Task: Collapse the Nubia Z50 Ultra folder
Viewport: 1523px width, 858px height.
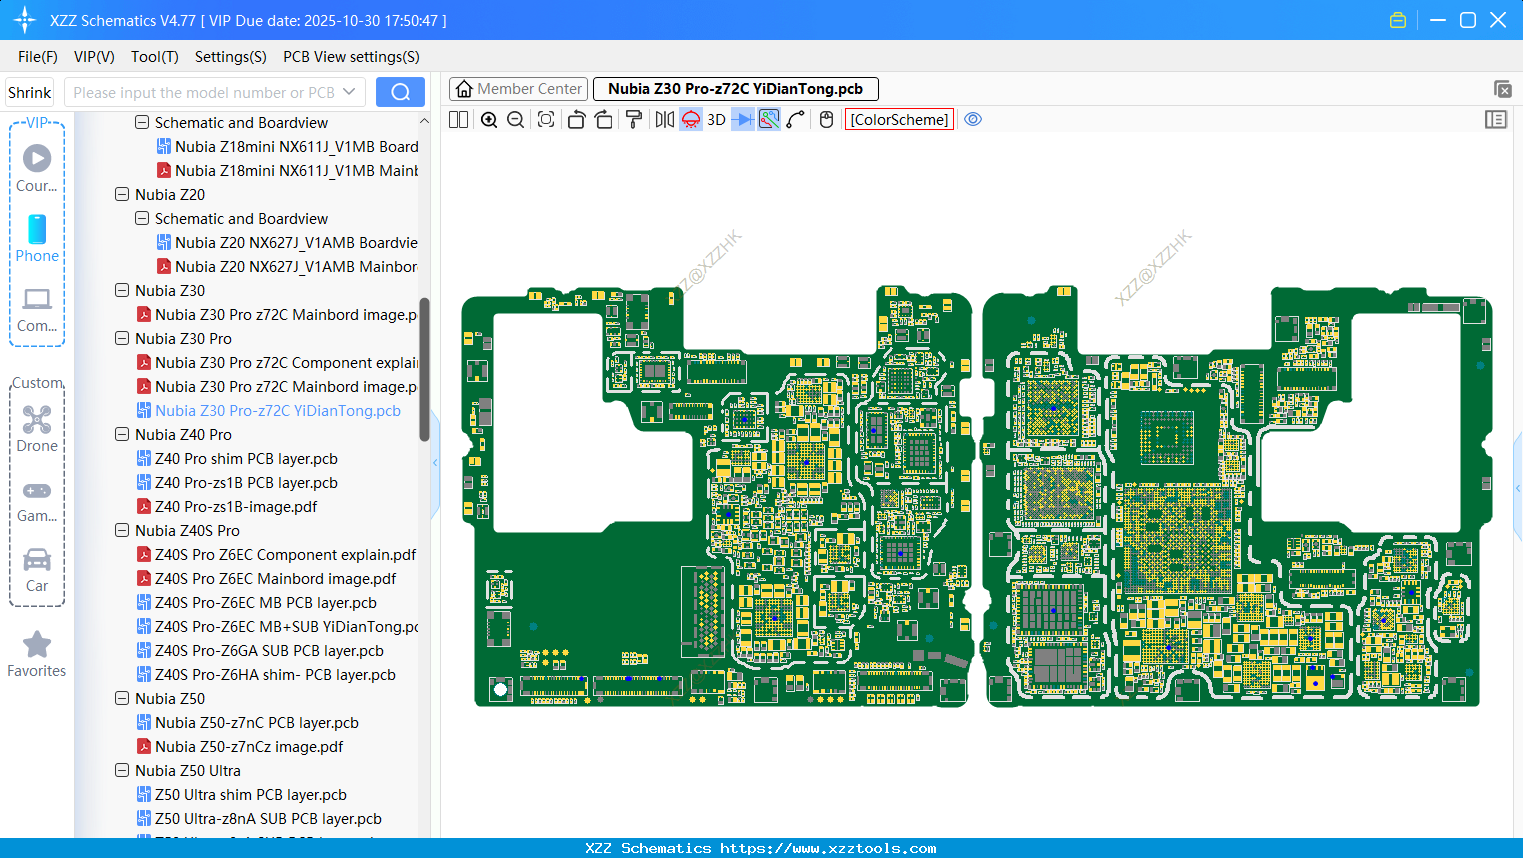Action: coord(122,771)
